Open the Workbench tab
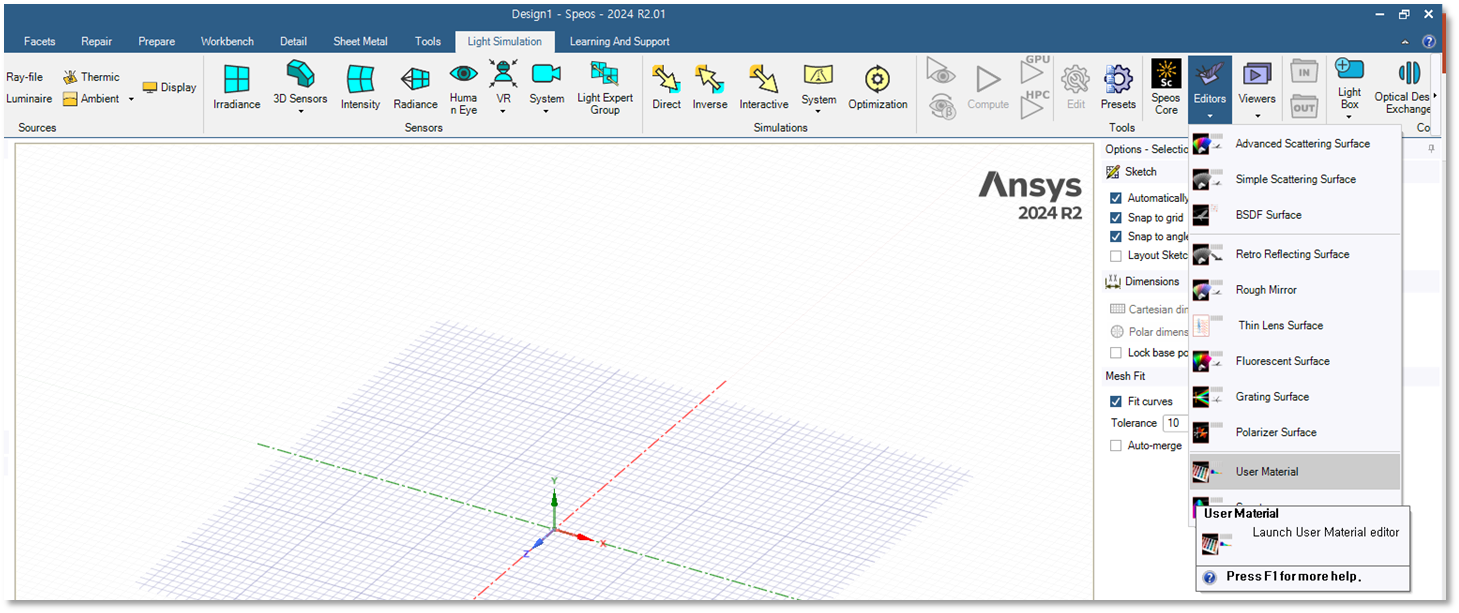 pyautogui.click(x=227, y=42)
